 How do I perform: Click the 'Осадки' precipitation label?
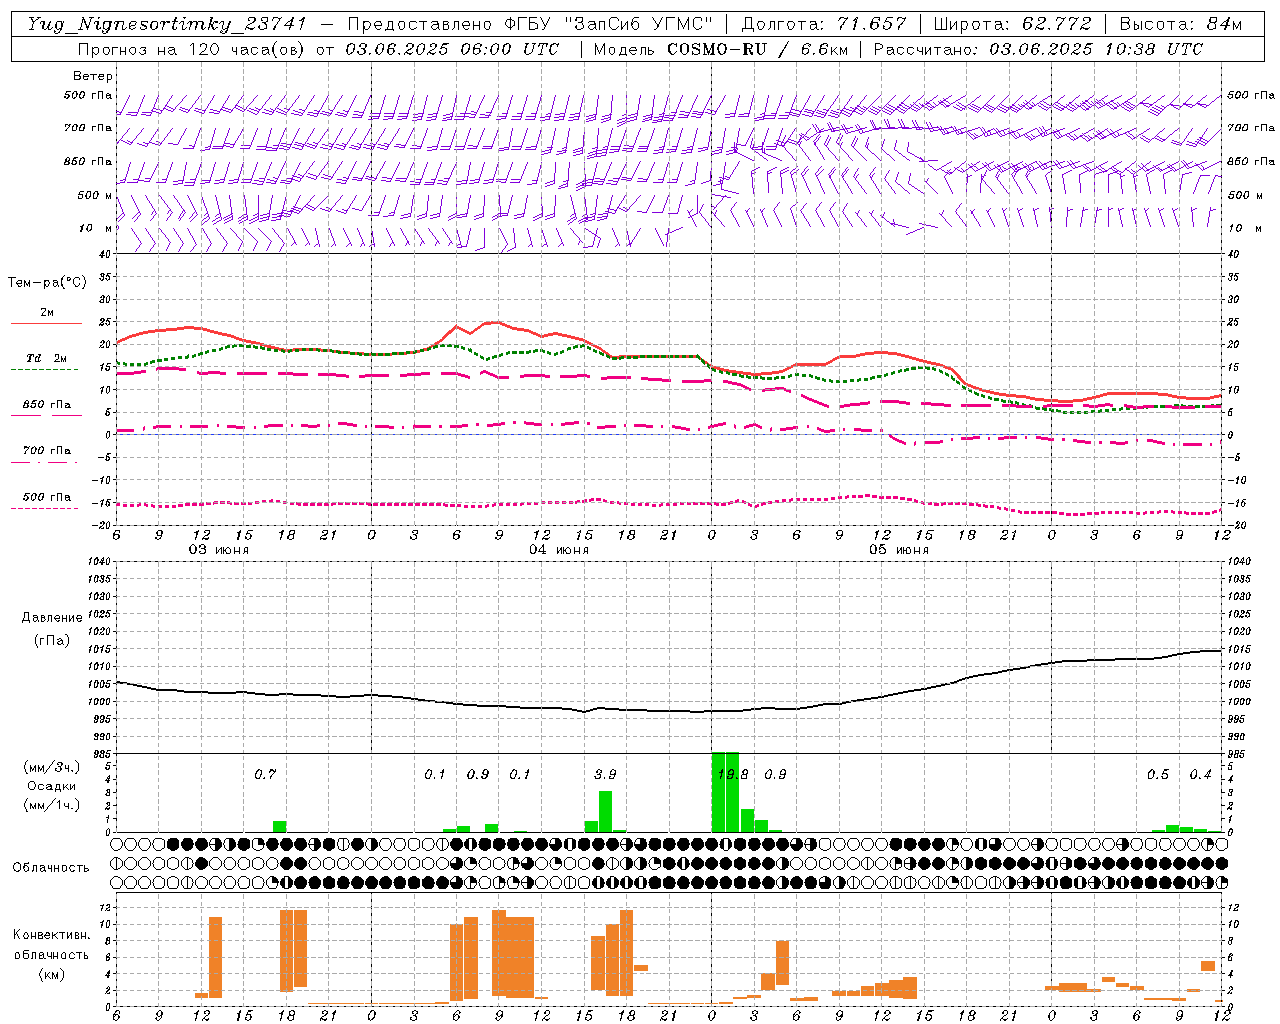pos(52,786)
